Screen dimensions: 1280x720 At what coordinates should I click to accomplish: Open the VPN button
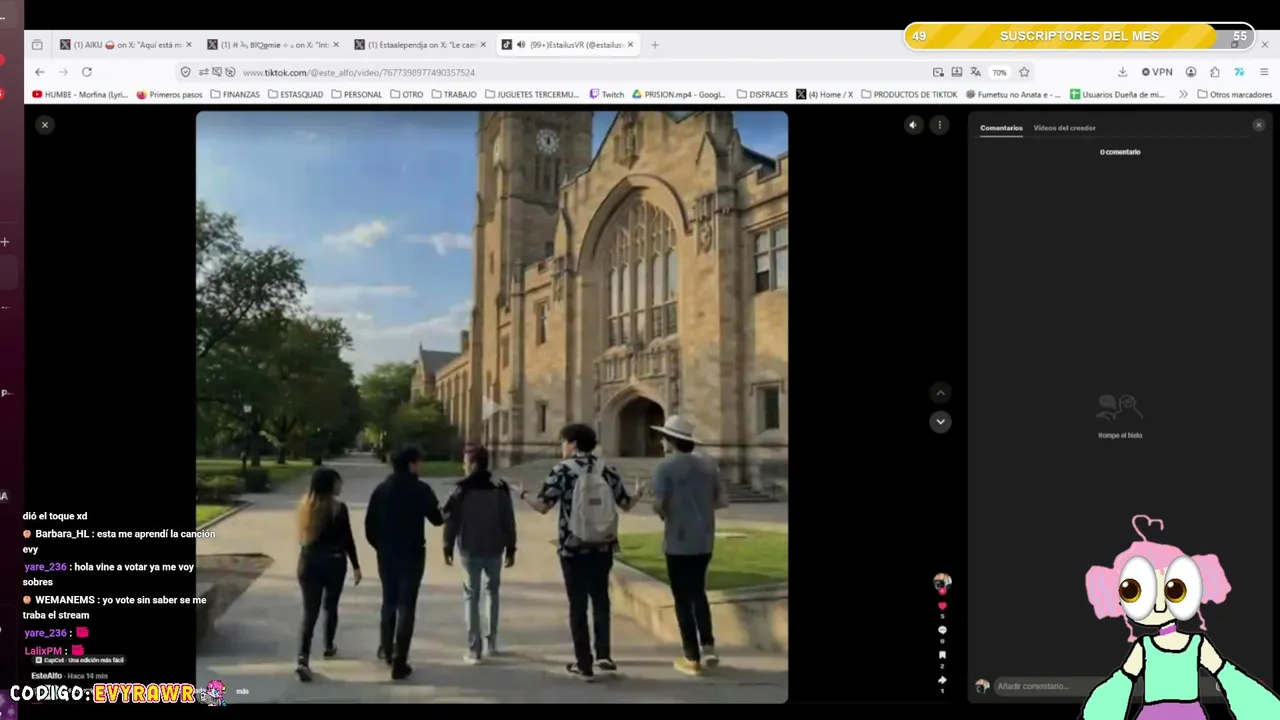coord(1157,72)
